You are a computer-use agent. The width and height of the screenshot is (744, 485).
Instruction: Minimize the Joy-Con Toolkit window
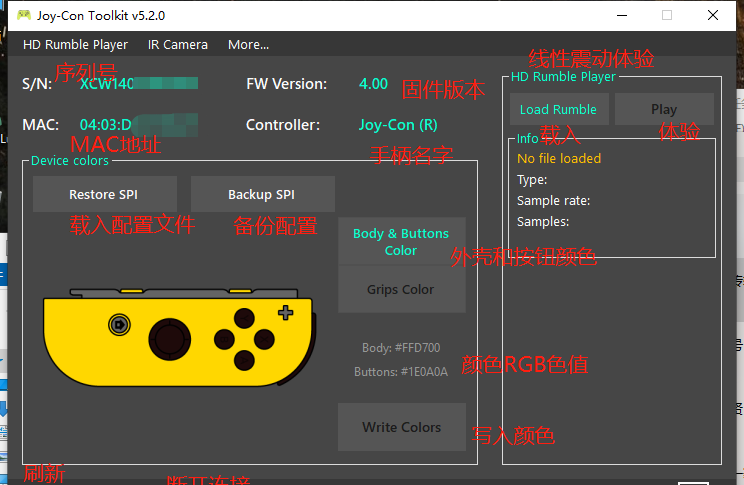(622, 15)
